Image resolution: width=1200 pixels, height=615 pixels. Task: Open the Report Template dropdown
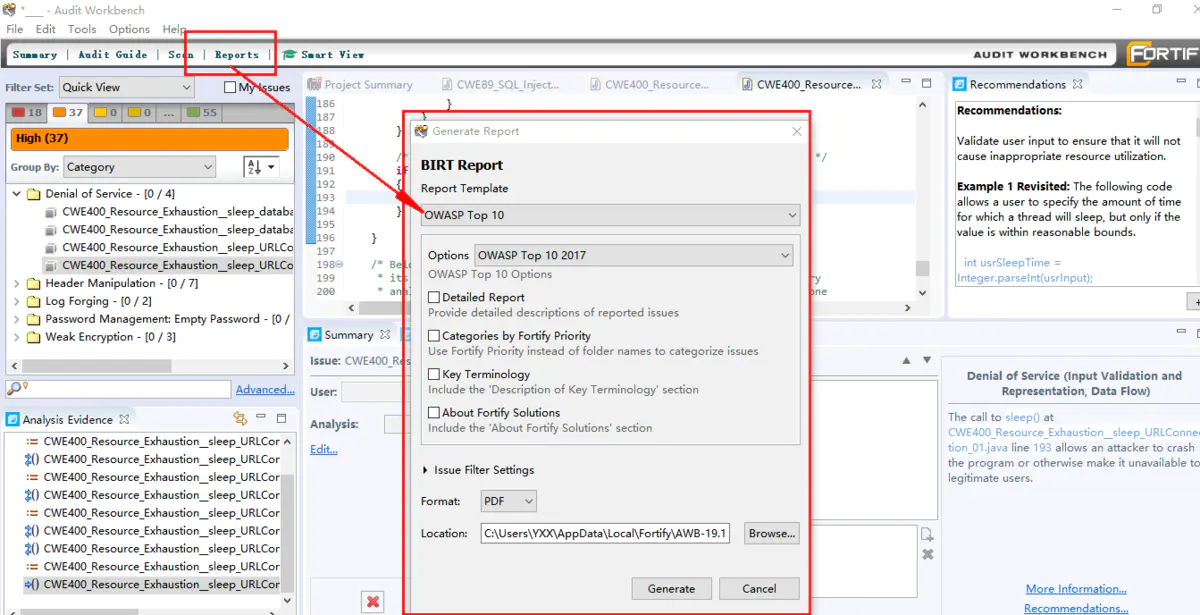pos(611,215)
